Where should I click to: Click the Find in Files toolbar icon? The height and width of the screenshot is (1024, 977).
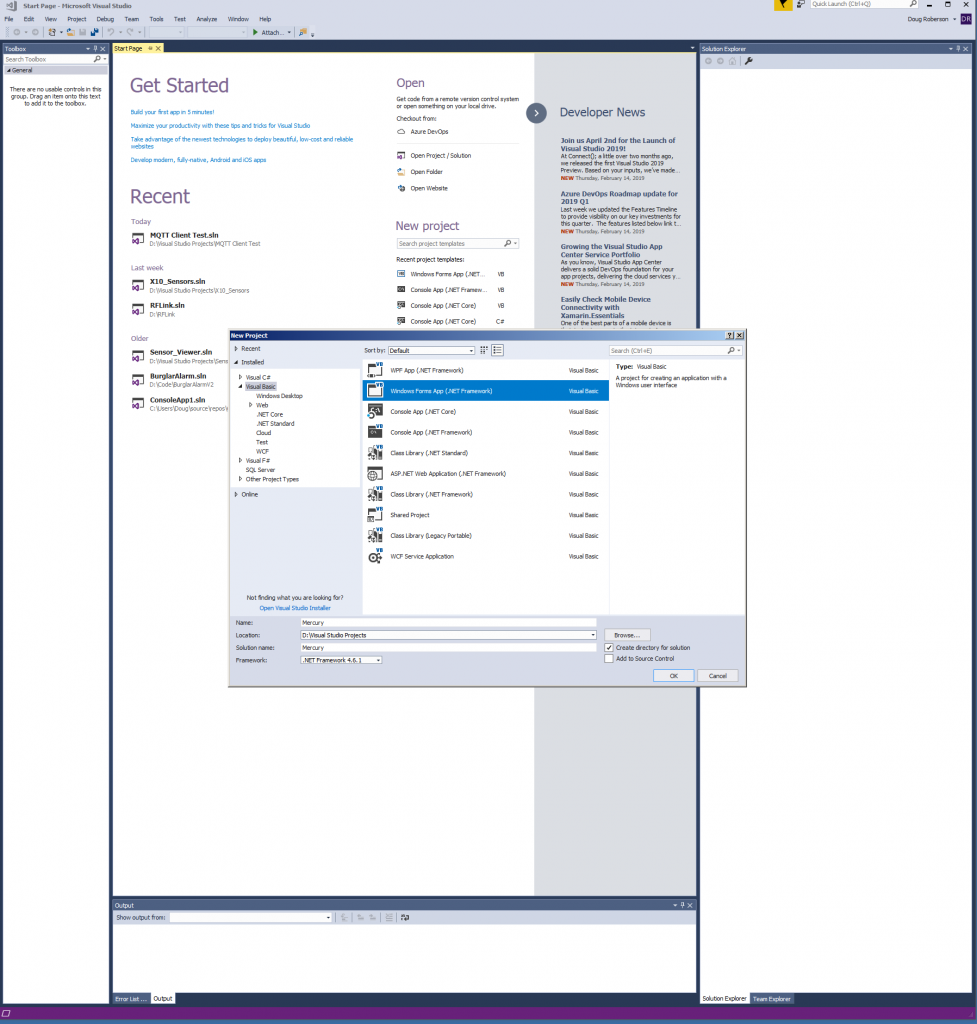302,32
